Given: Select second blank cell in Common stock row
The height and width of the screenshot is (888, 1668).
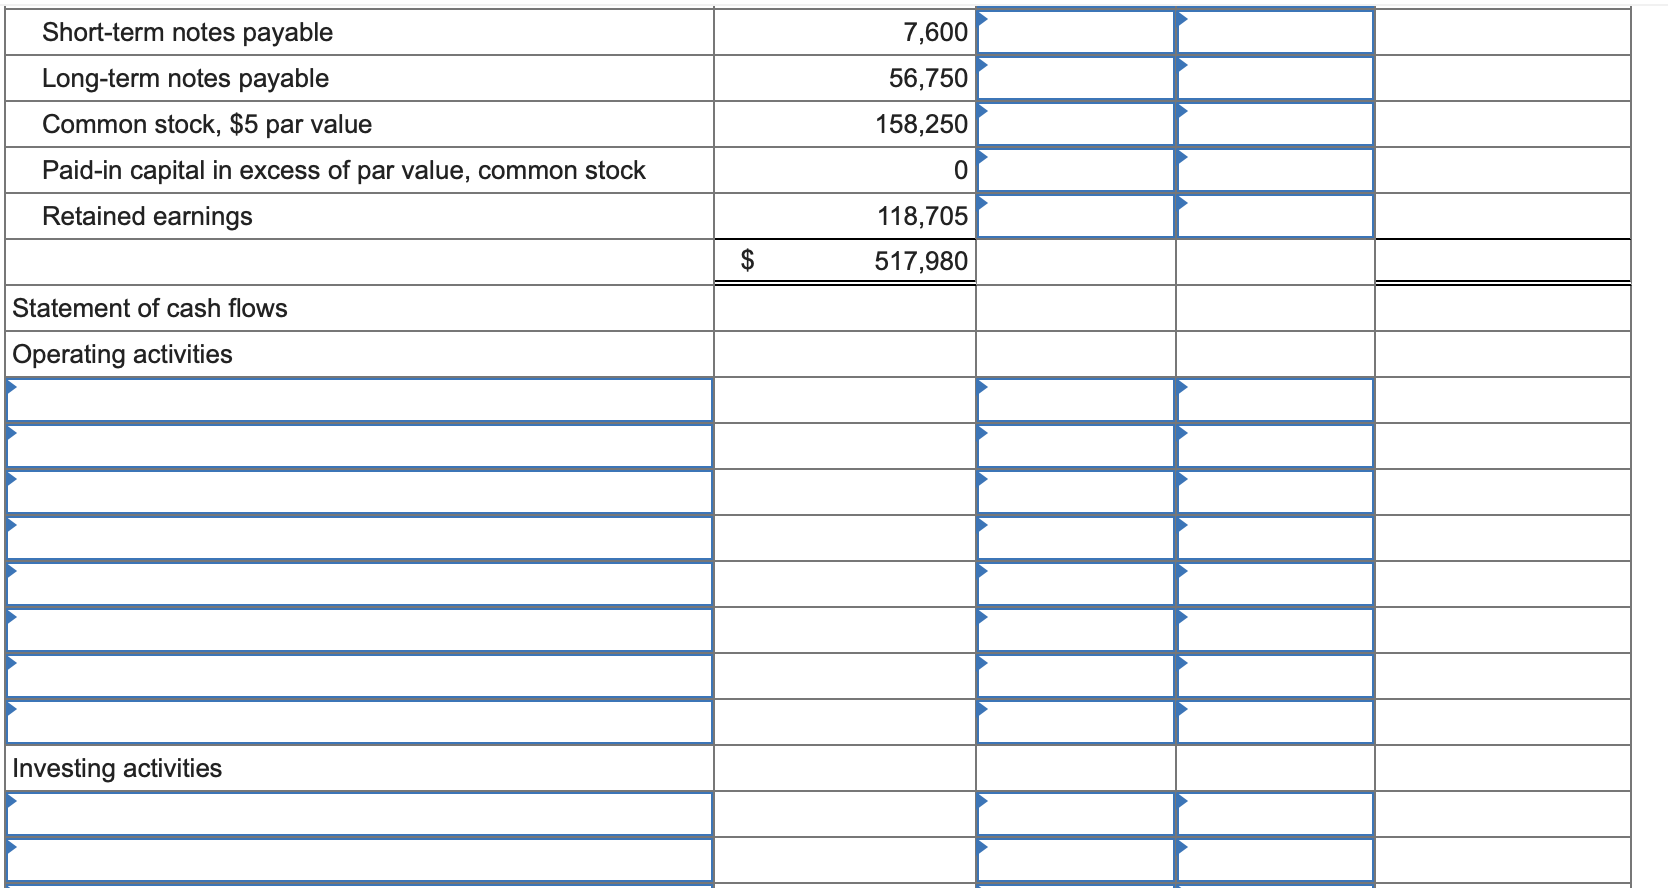Looking at the screenshot, I should [1275, 124].
